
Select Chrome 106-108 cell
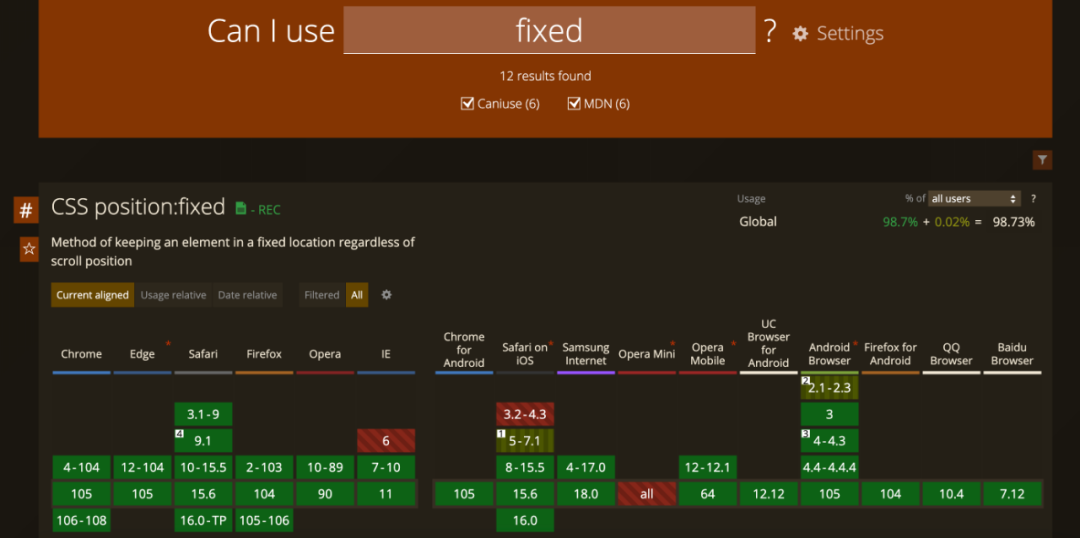[81, 520]
